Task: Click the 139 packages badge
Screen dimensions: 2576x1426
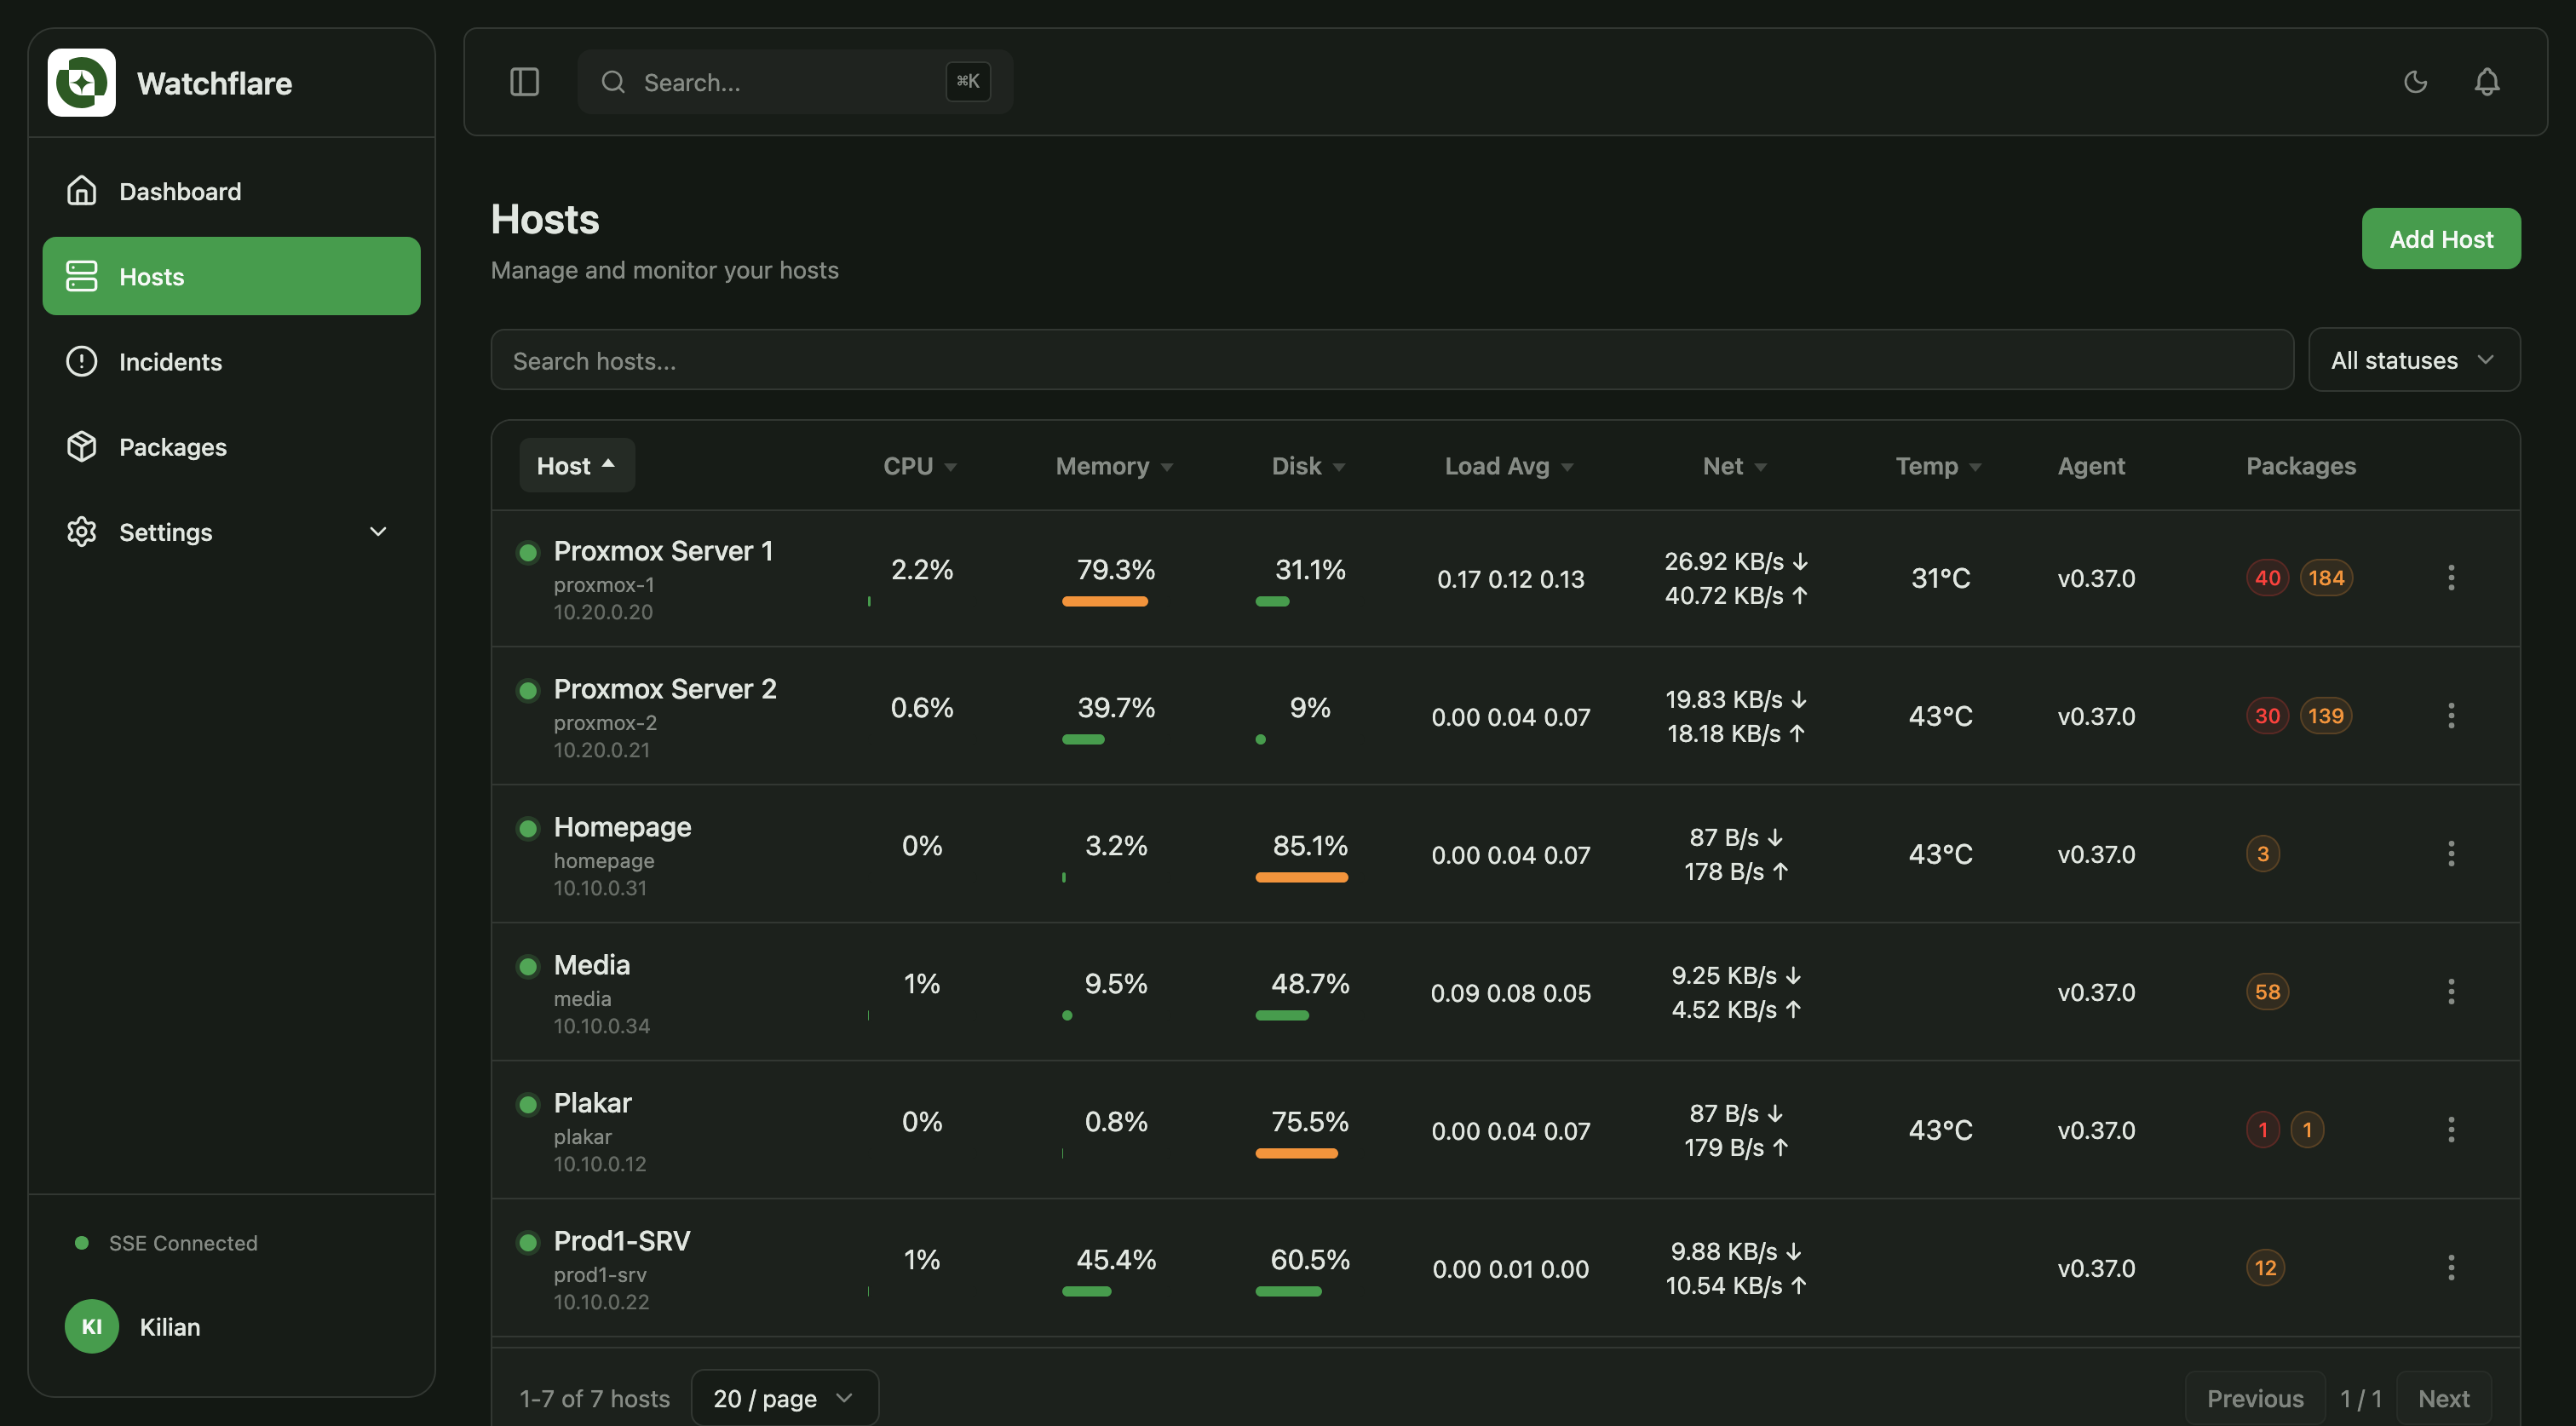Action: pyautogui.click(x=2326, y=715)
